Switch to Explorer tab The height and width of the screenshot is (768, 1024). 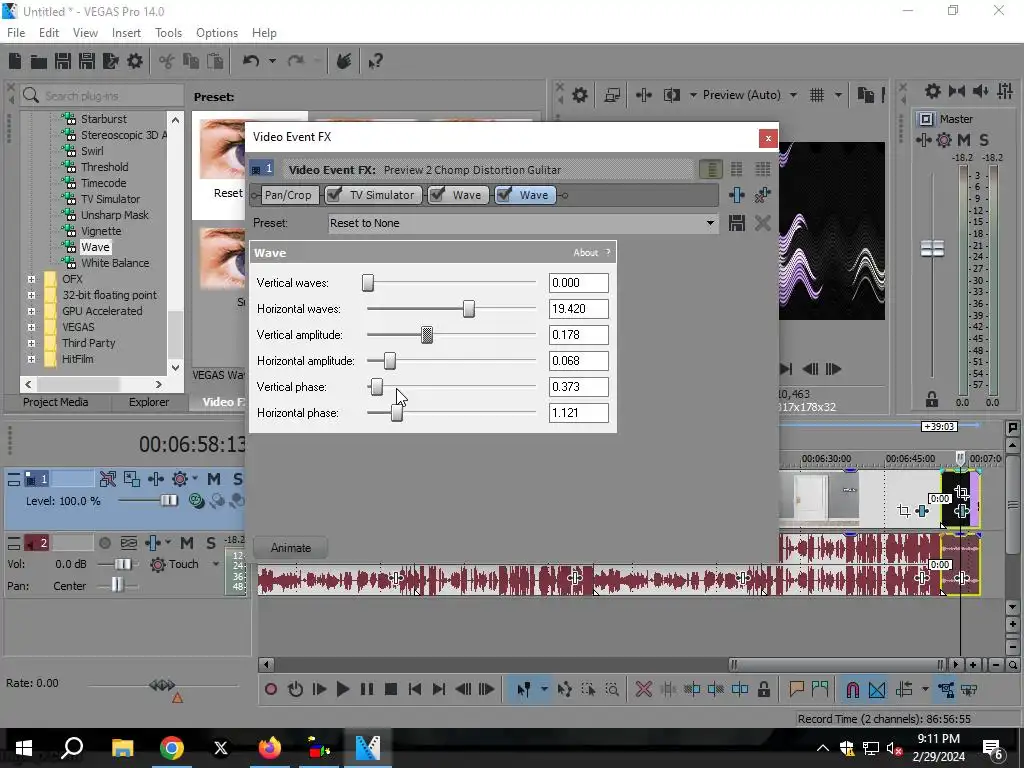[149, 402]
